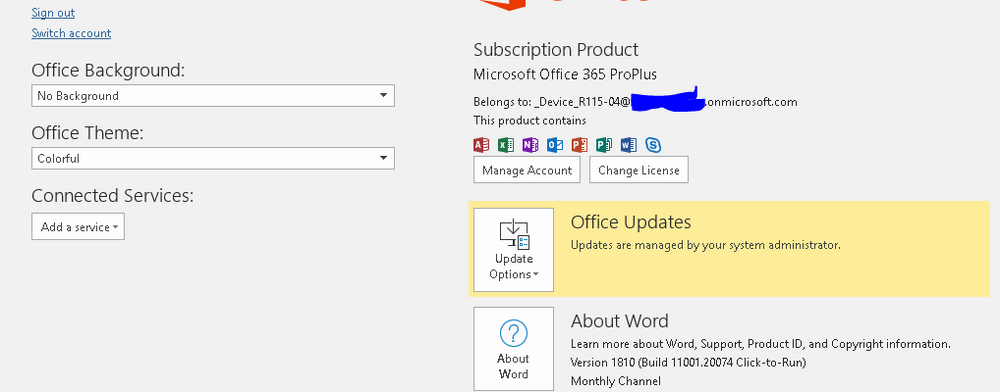Viewport: 1000px width, 392px height.
Task: Click the Office Updates heading
Action: pyautogui.click(x=631, y=222)
